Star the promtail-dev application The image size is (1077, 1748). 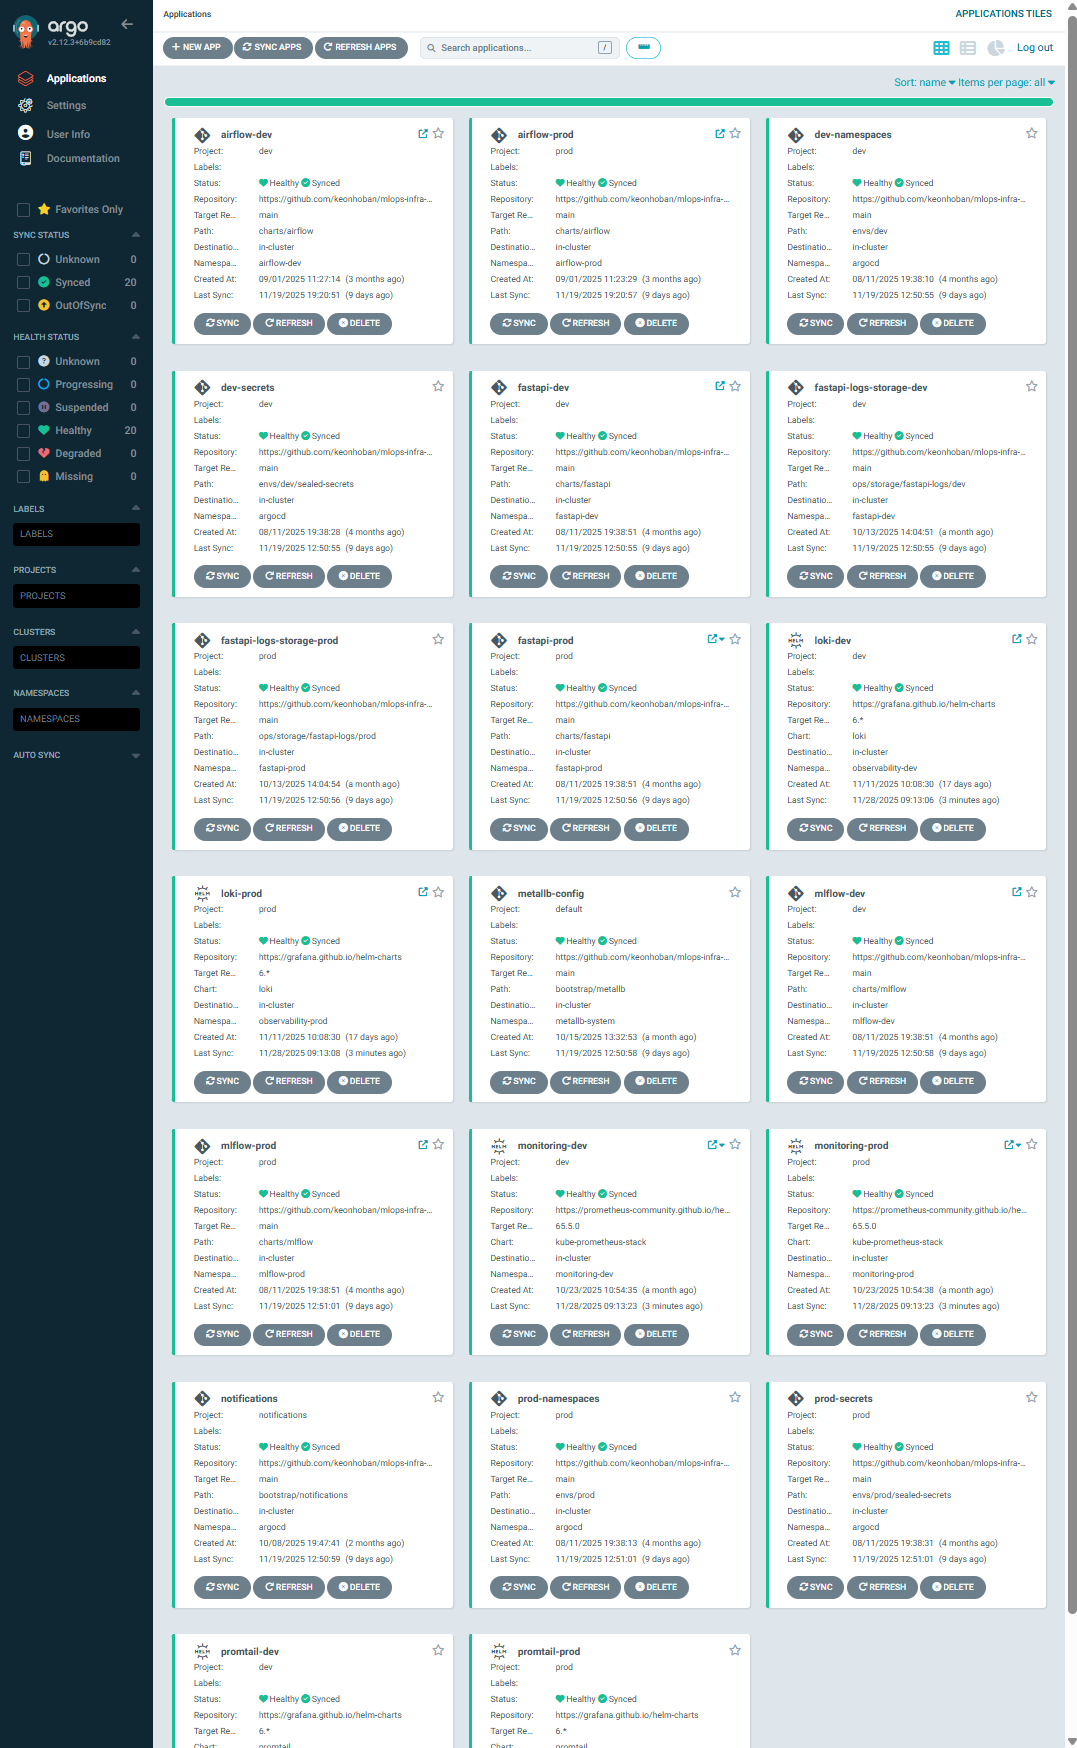click(438, 1650)
